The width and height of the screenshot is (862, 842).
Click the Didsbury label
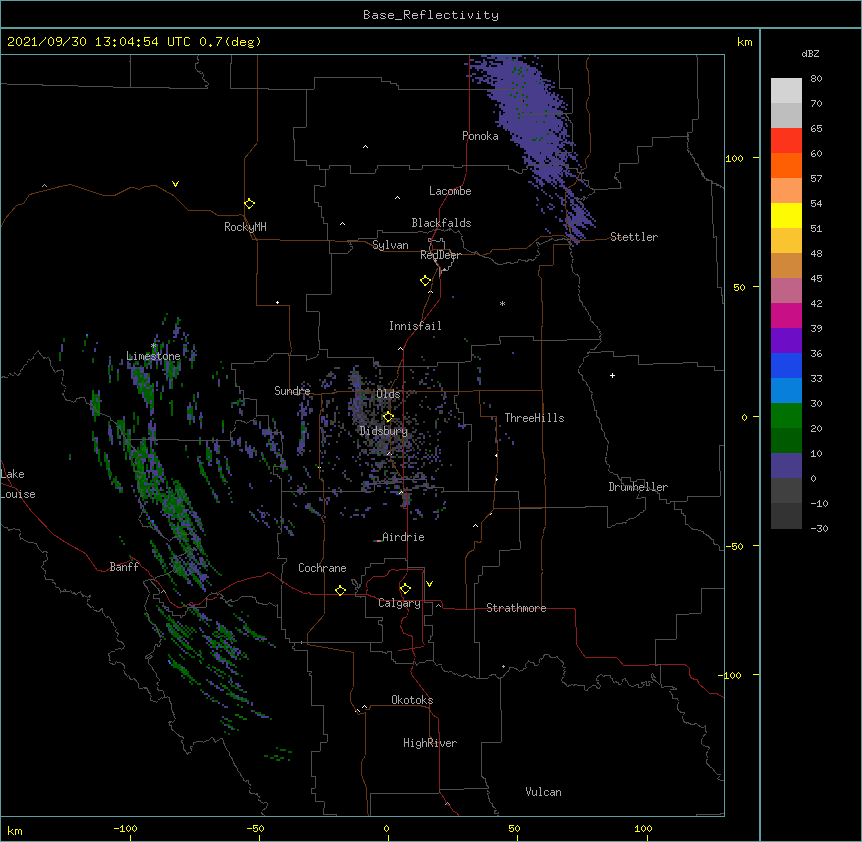tap(384, 431)
